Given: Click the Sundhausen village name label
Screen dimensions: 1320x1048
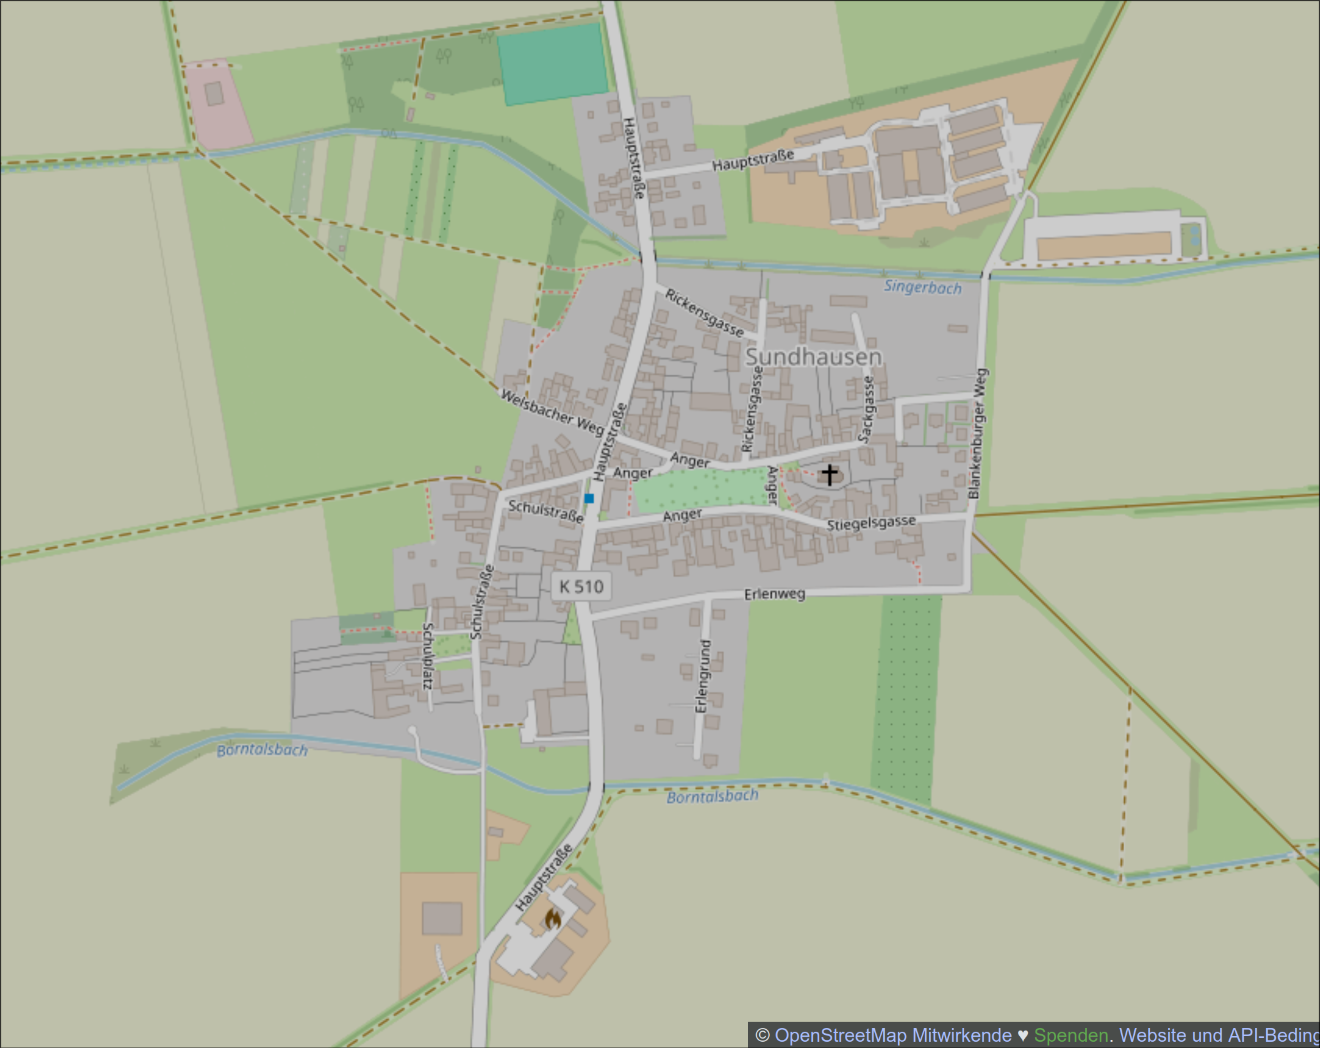Looking at the screenshot, I should pos(813,357).
